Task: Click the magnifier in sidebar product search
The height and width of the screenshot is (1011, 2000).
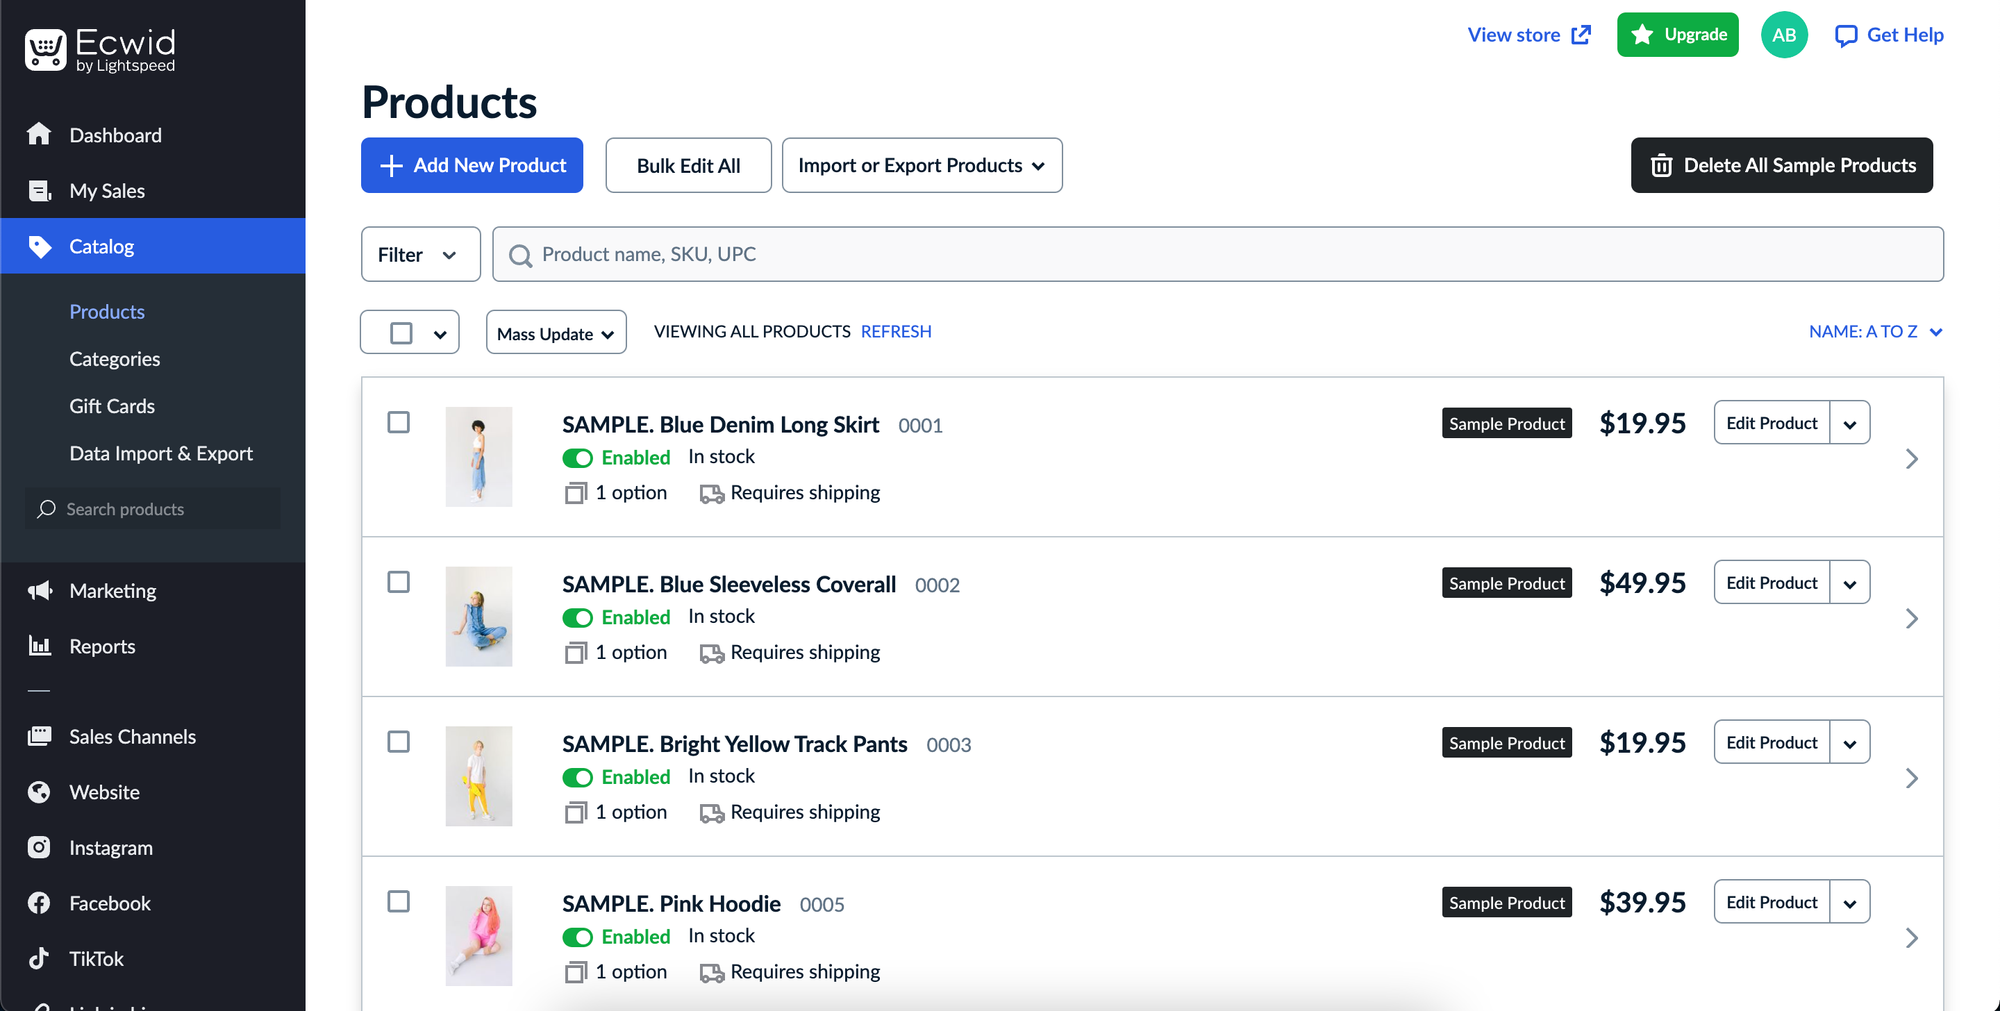Action: [x=46, y=509]
